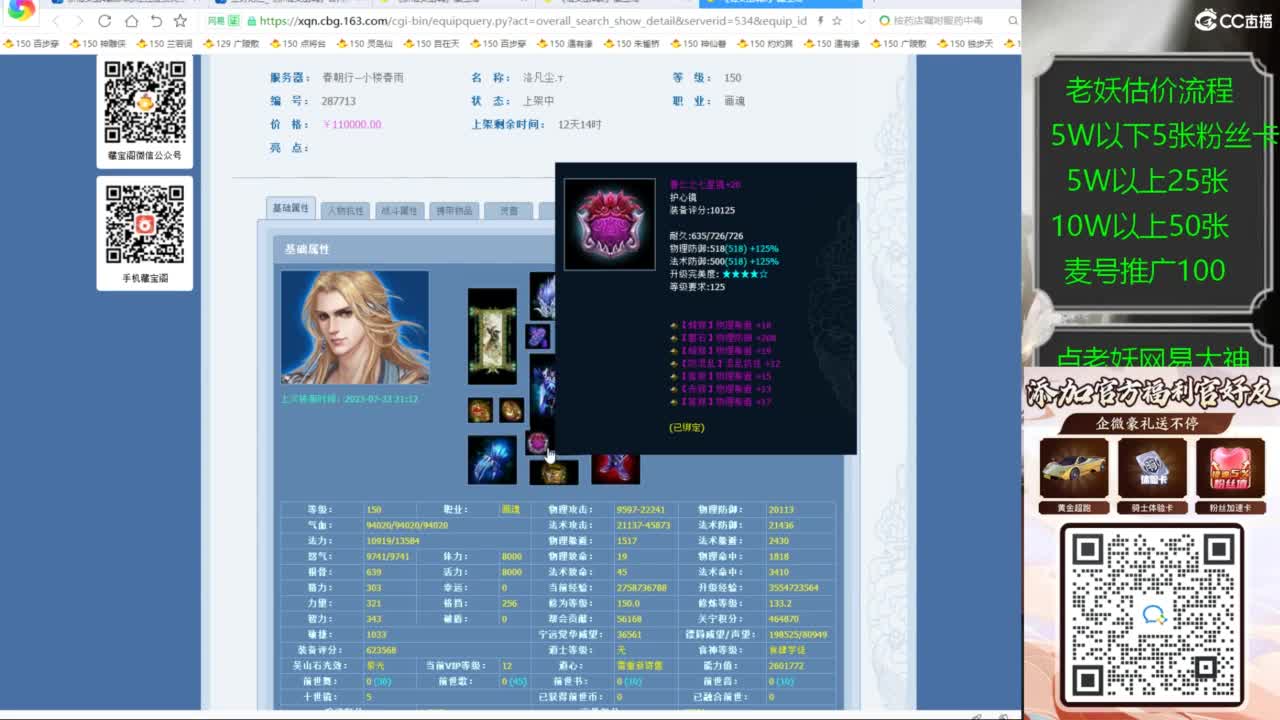This screenshot has height=720, width=1280.
Task: Open the red boots equipment slot icon
Action: [x=615, y=469]
